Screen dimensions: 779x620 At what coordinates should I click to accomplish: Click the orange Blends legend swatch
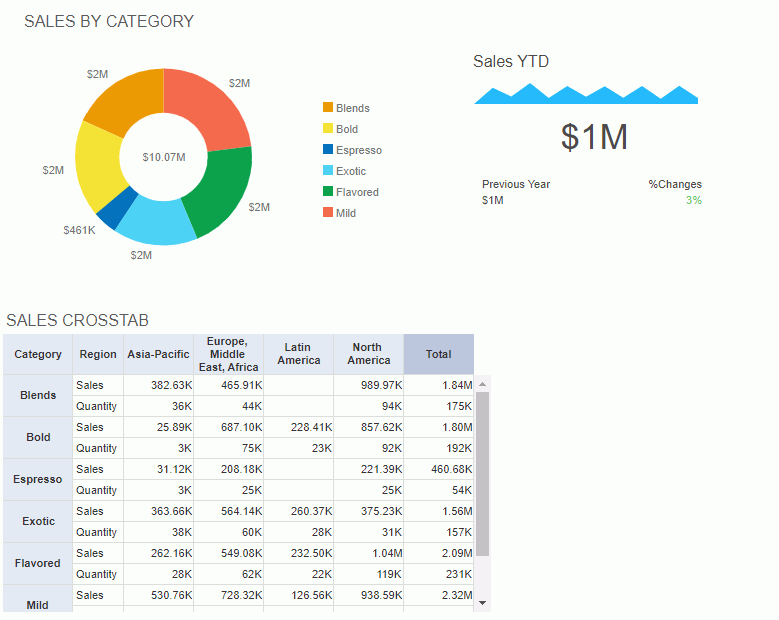pos(328,108)
